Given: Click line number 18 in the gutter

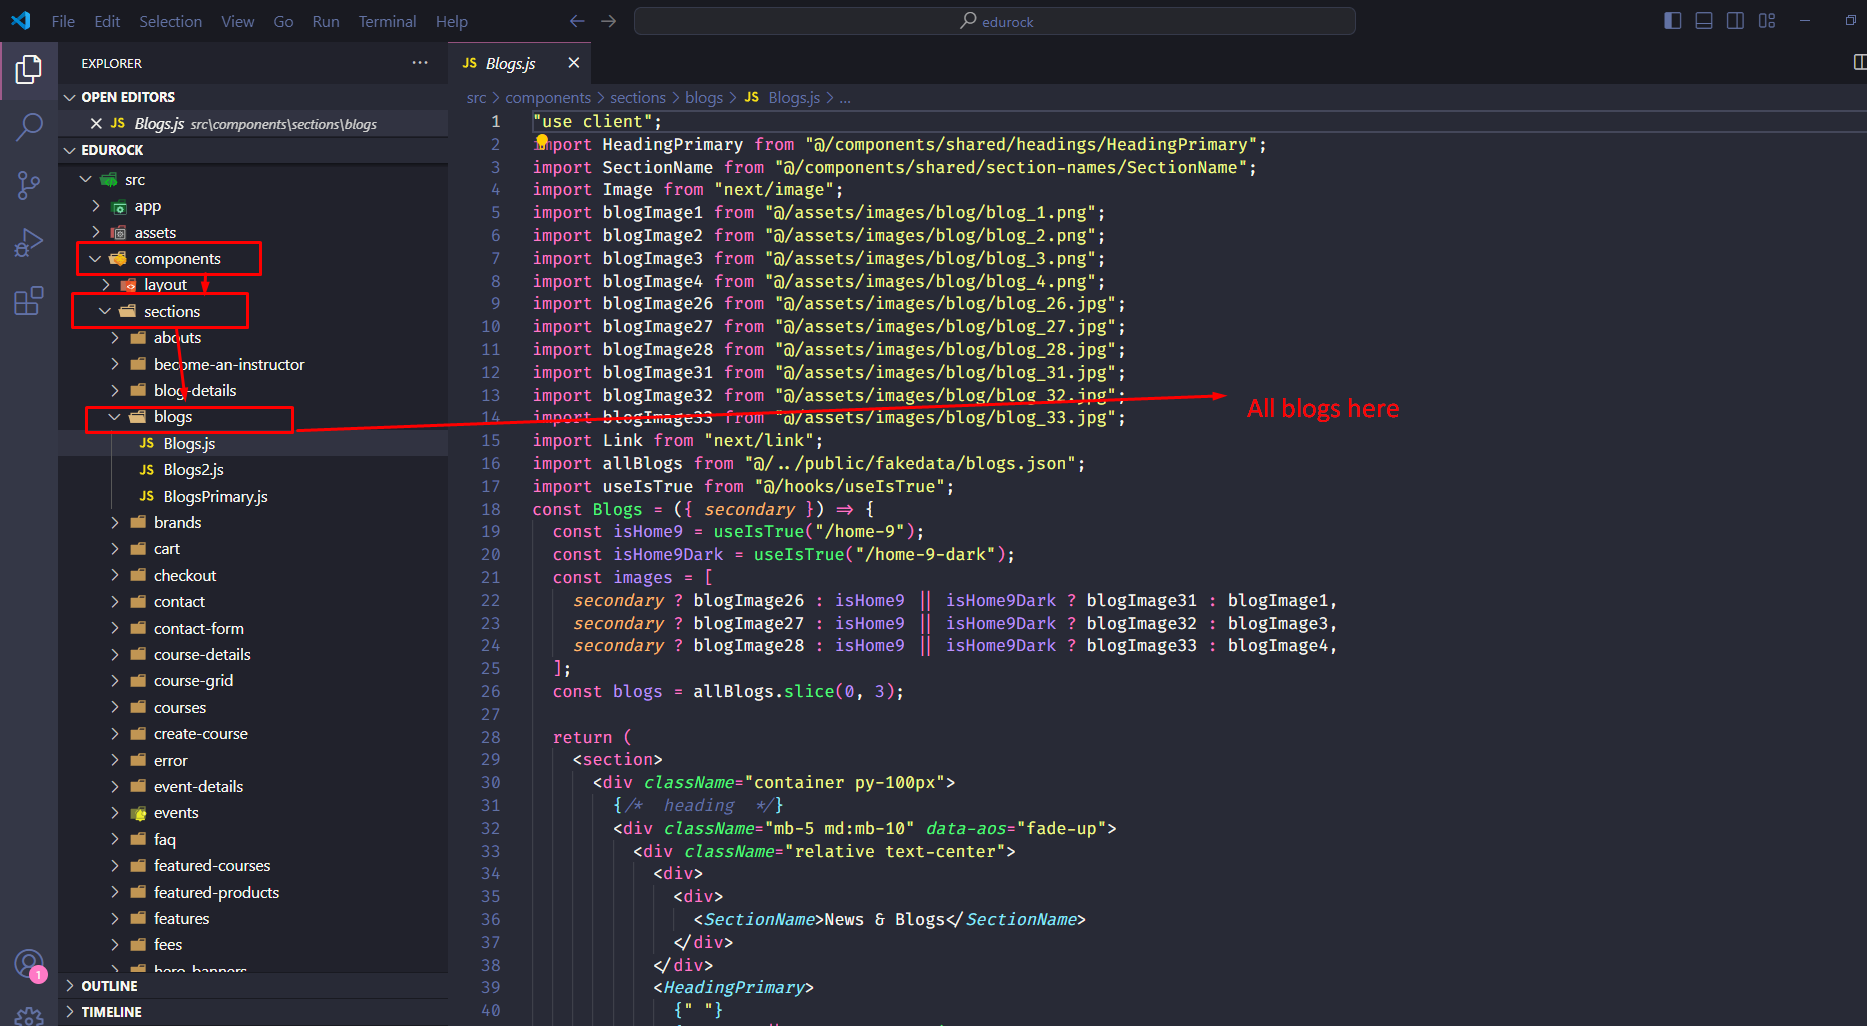Looking at the screenshot, I should (491, 509).
